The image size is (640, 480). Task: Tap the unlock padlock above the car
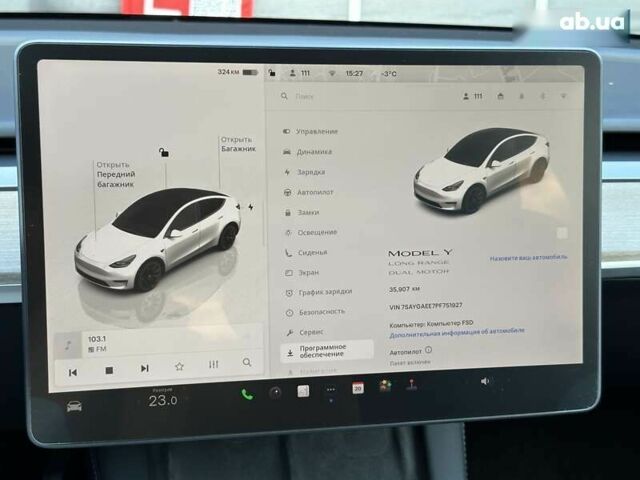point(164,153)
